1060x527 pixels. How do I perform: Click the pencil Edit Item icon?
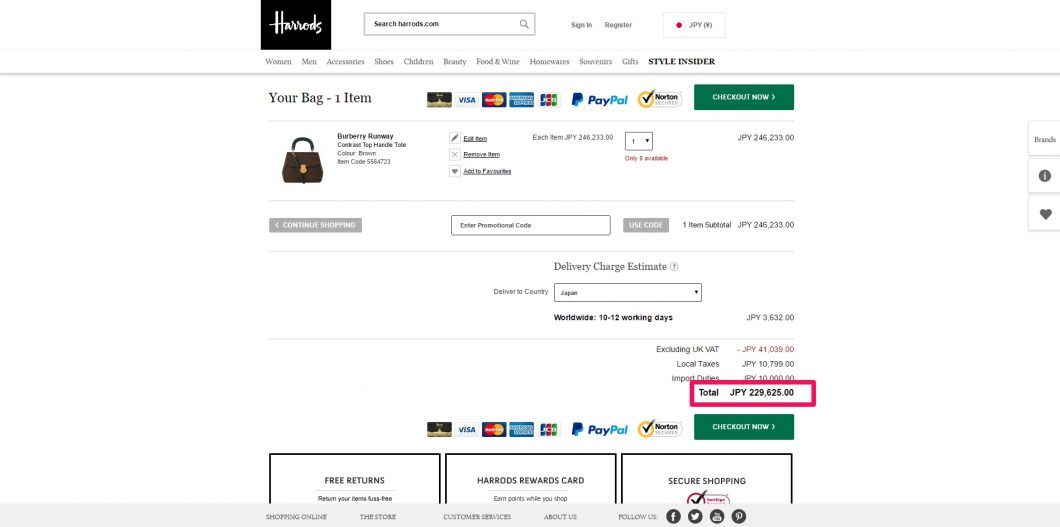click(x=455, y=138)
